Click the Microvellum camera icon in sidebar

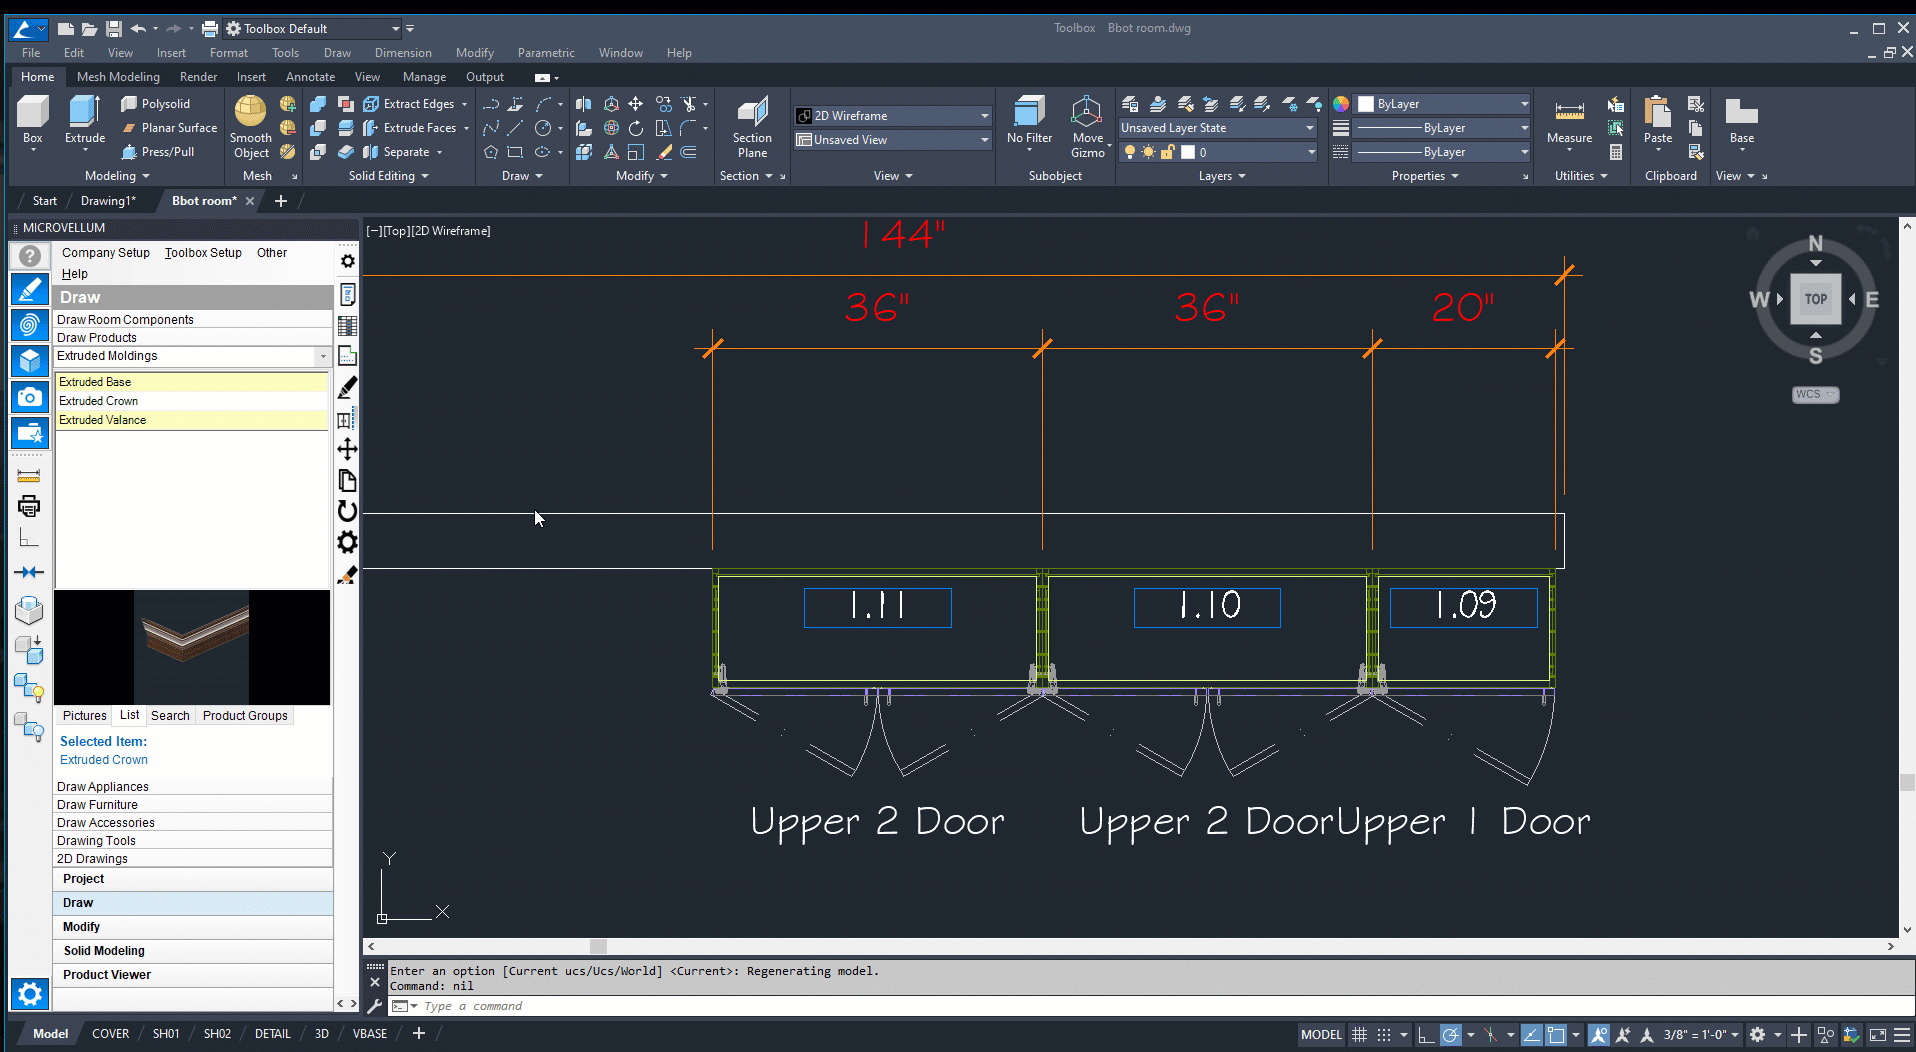(x=30, y=397)
